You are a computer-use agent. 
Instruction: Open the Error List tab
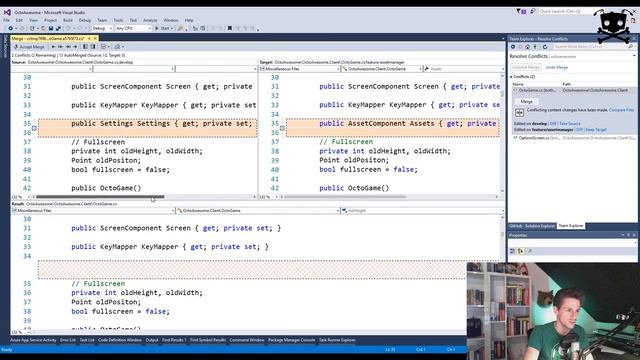(68, 340)
